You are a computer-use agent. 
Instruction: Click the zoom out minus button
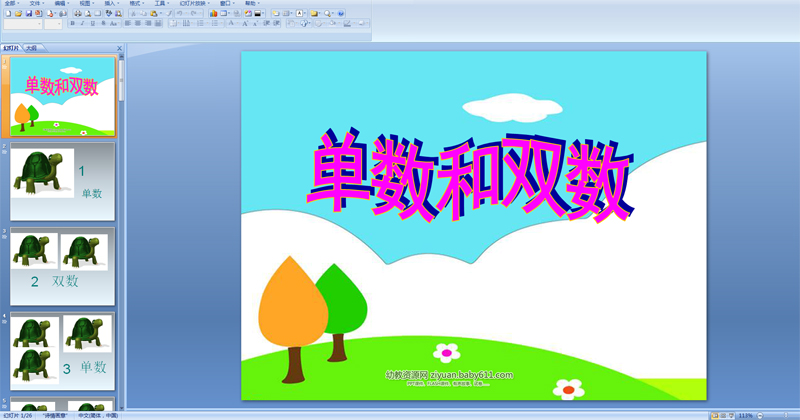pos(760,416)
